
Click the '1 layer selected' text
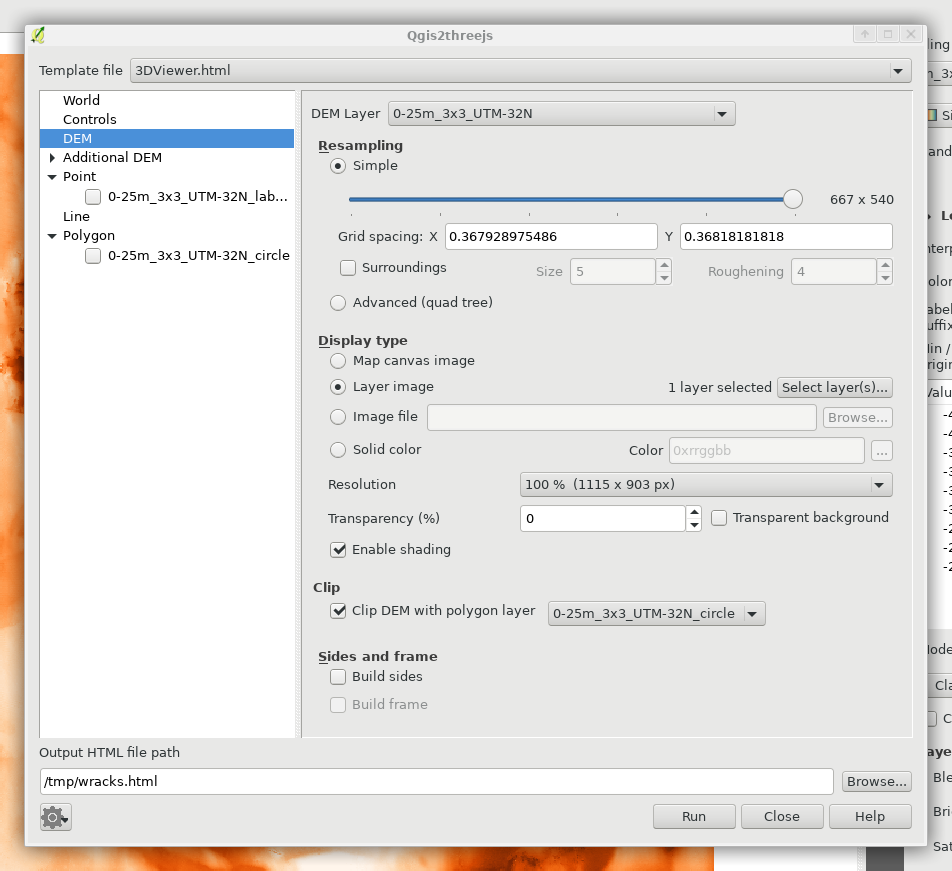pos(719,387)
